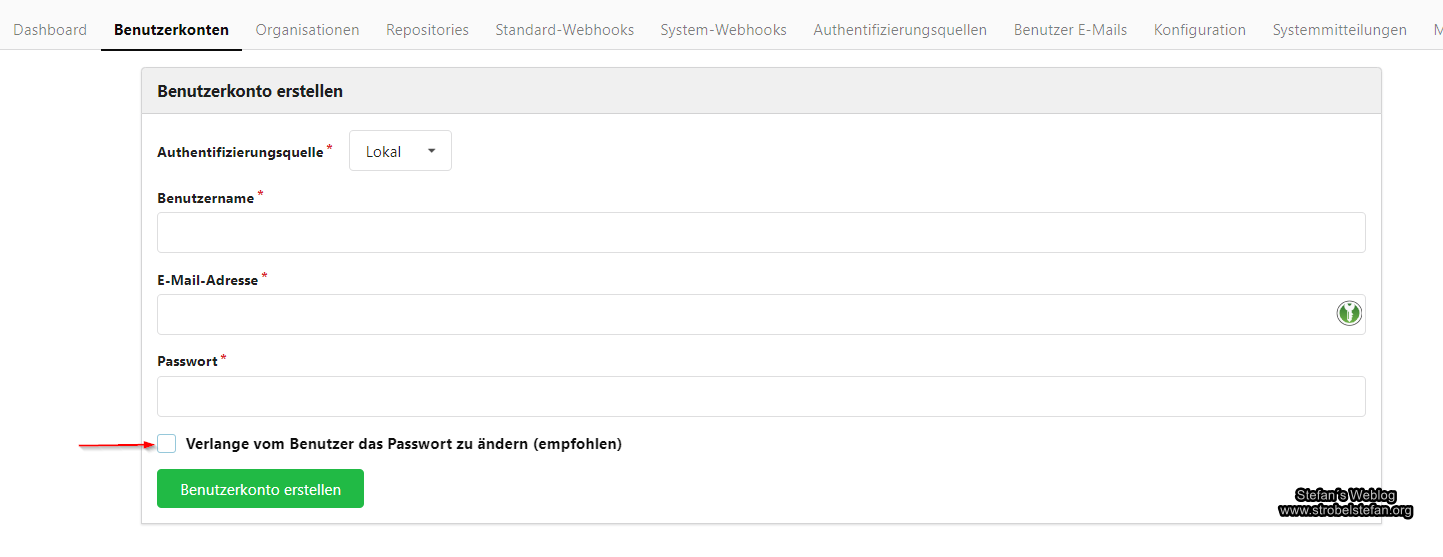Open the Authentifizierungsquelle 'Lokal' dropdown
The image size is (1443, 557).
(400, 151)
